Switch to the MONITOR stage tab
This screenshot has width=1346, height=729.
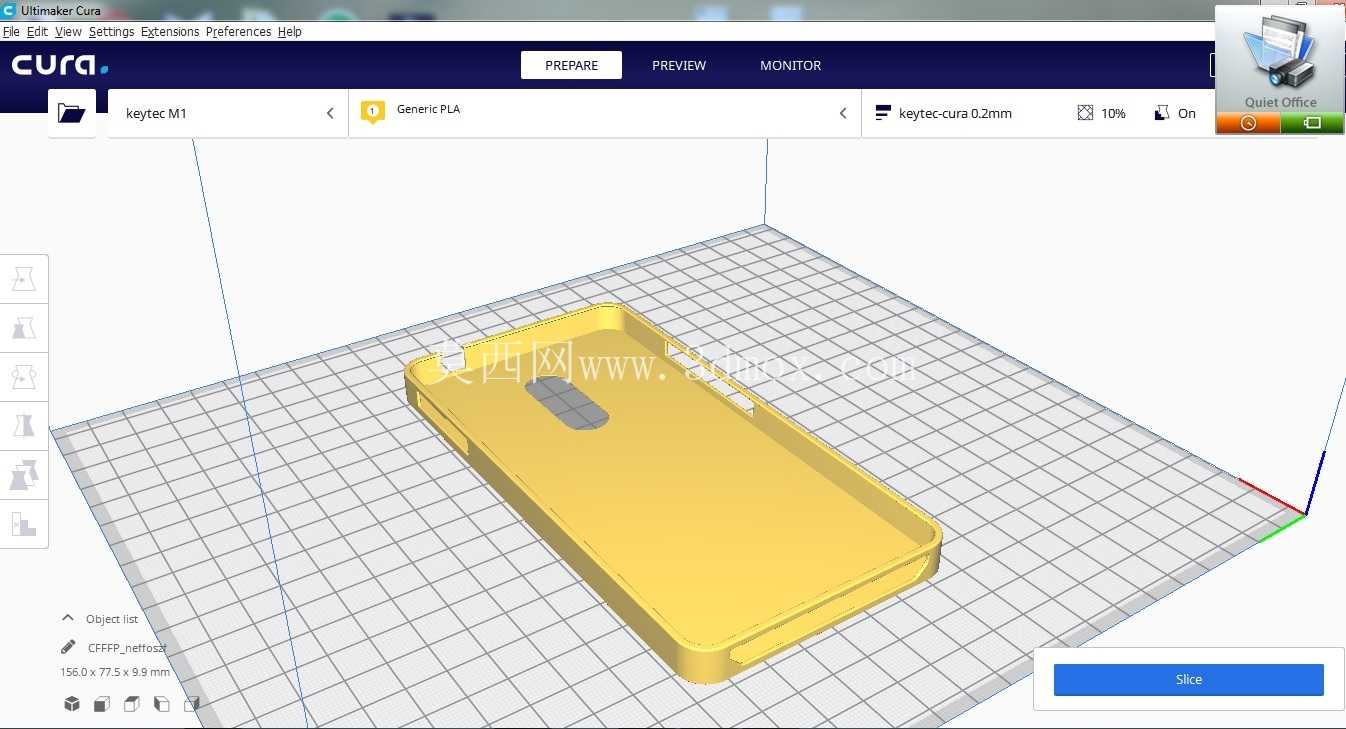pos(790,65)
